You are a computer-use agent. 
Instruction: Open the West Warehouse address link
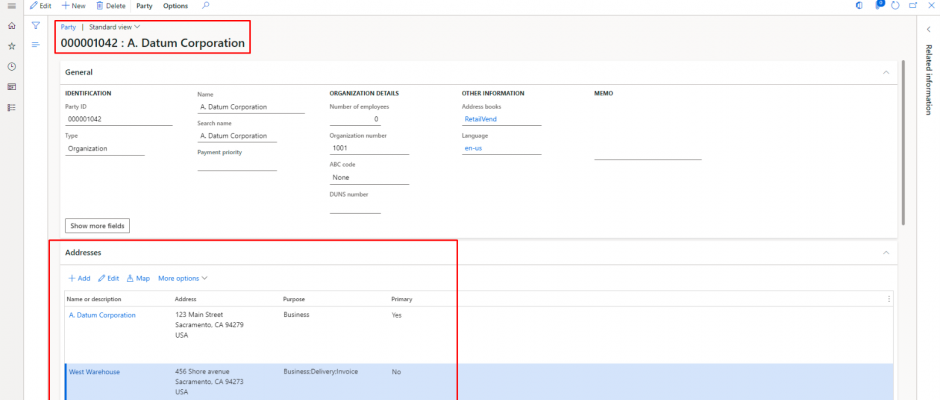pos(95,372)
